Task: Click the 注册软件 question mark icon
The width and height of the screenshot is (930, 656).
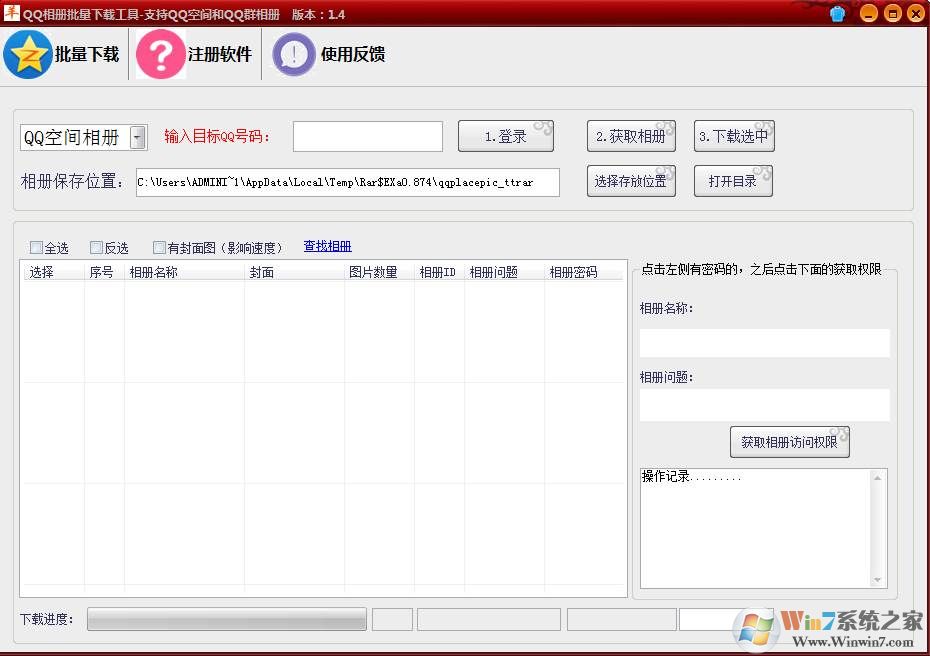Action: (x=160, y=54)
